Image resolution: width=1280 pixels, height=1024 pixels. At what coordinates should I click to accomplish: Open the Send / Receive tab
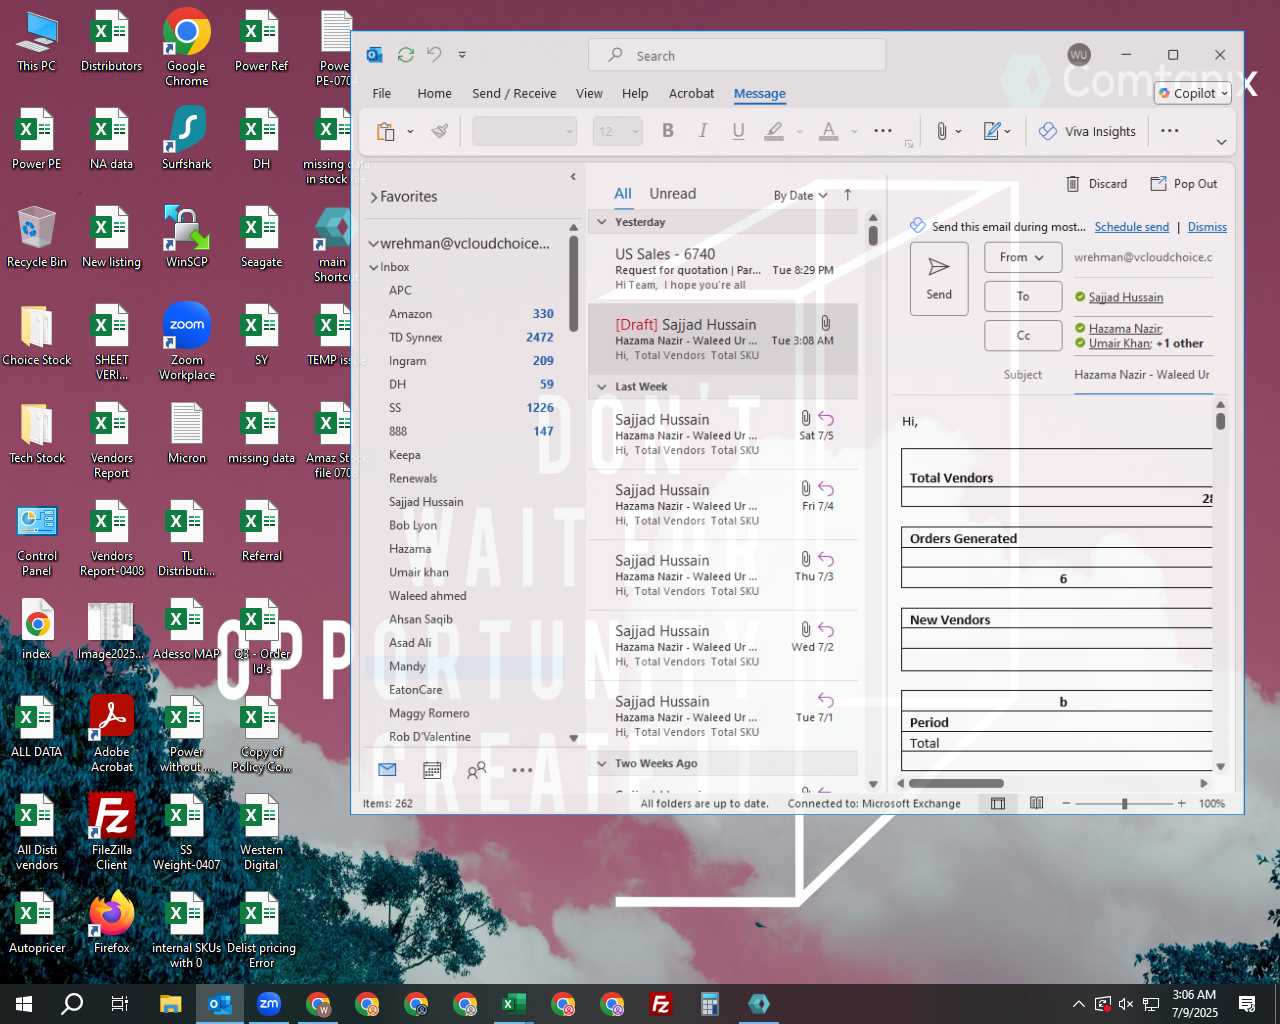tap(514, 93)
